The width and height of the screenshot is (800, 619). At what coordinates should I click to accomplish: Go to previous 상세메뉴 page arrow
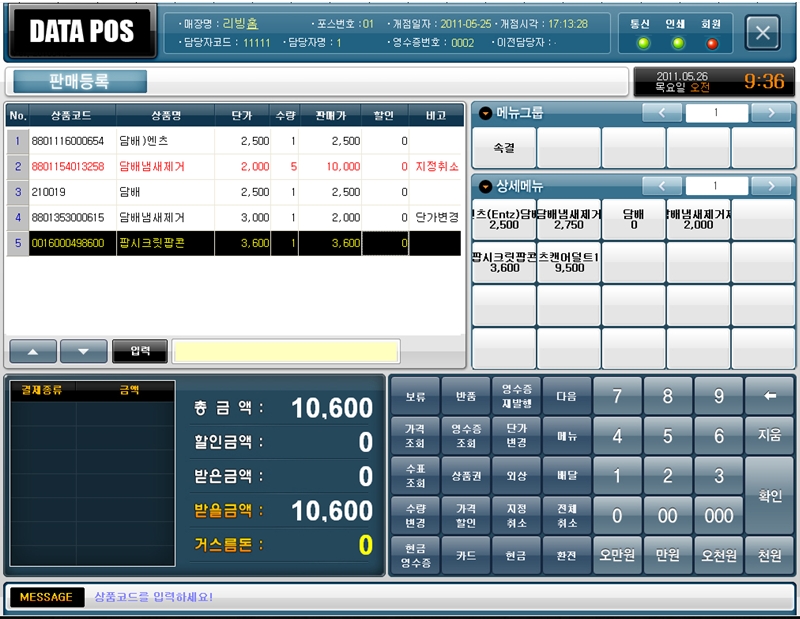click(662, 186)
